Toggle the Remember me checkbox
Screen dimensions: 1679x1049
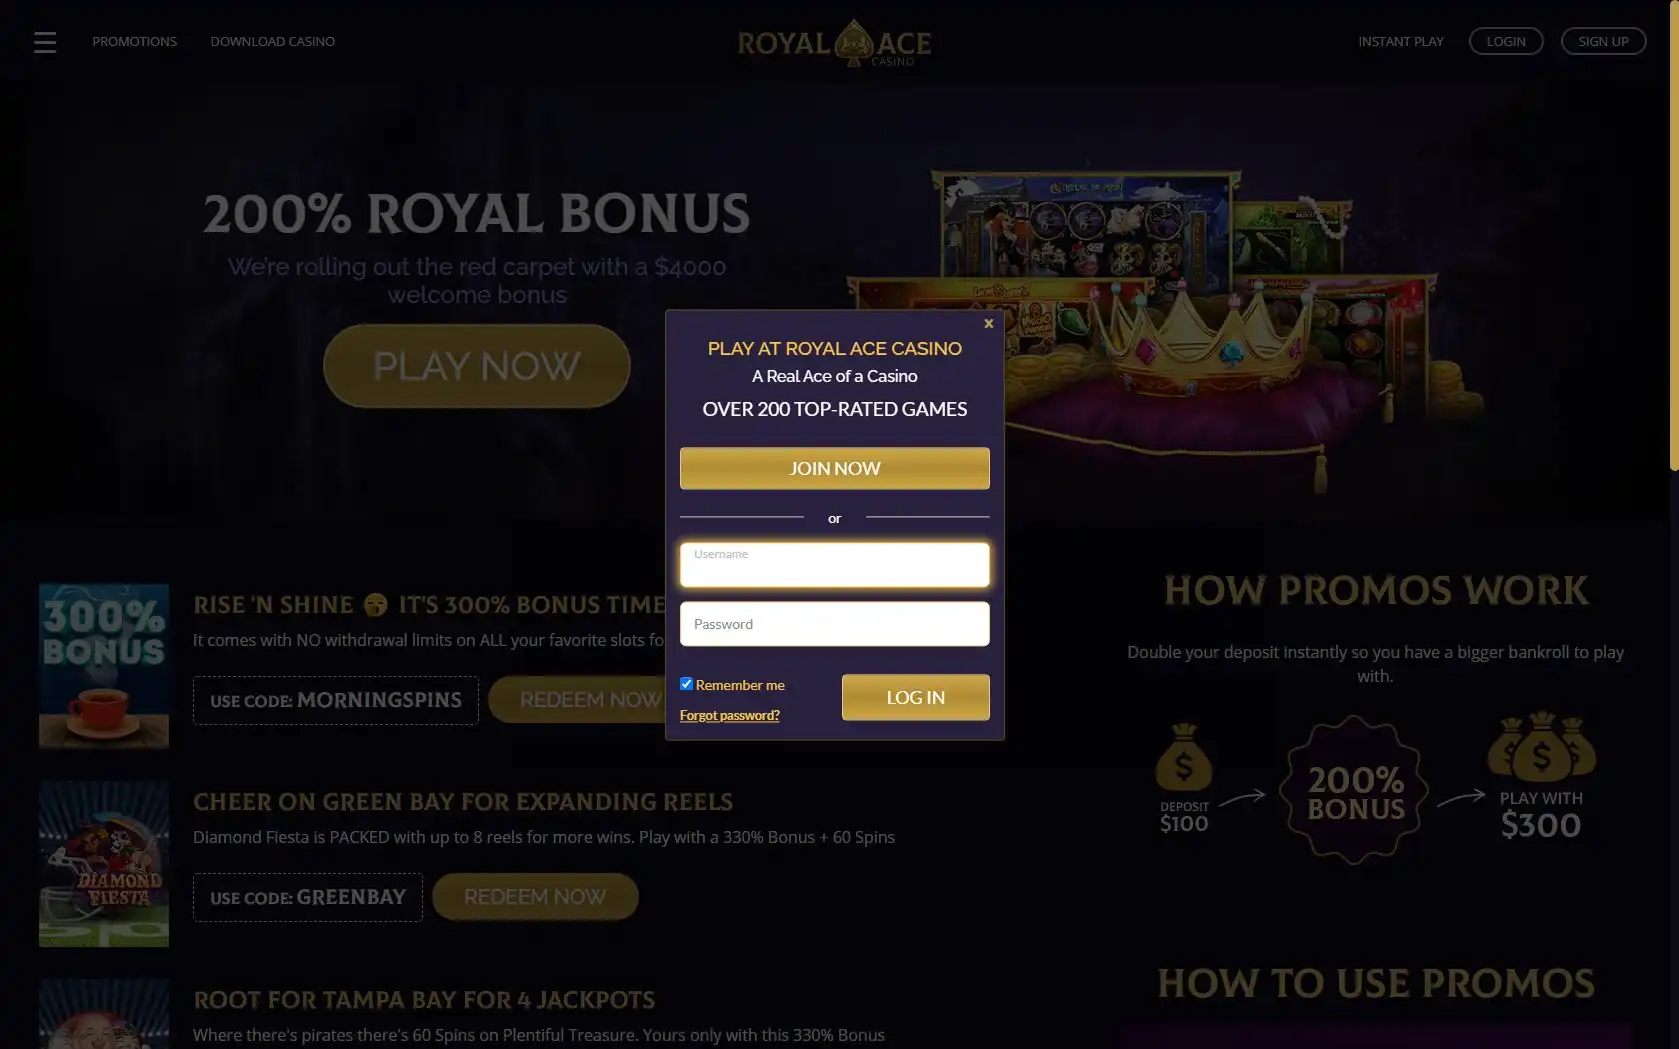[687, 684]
